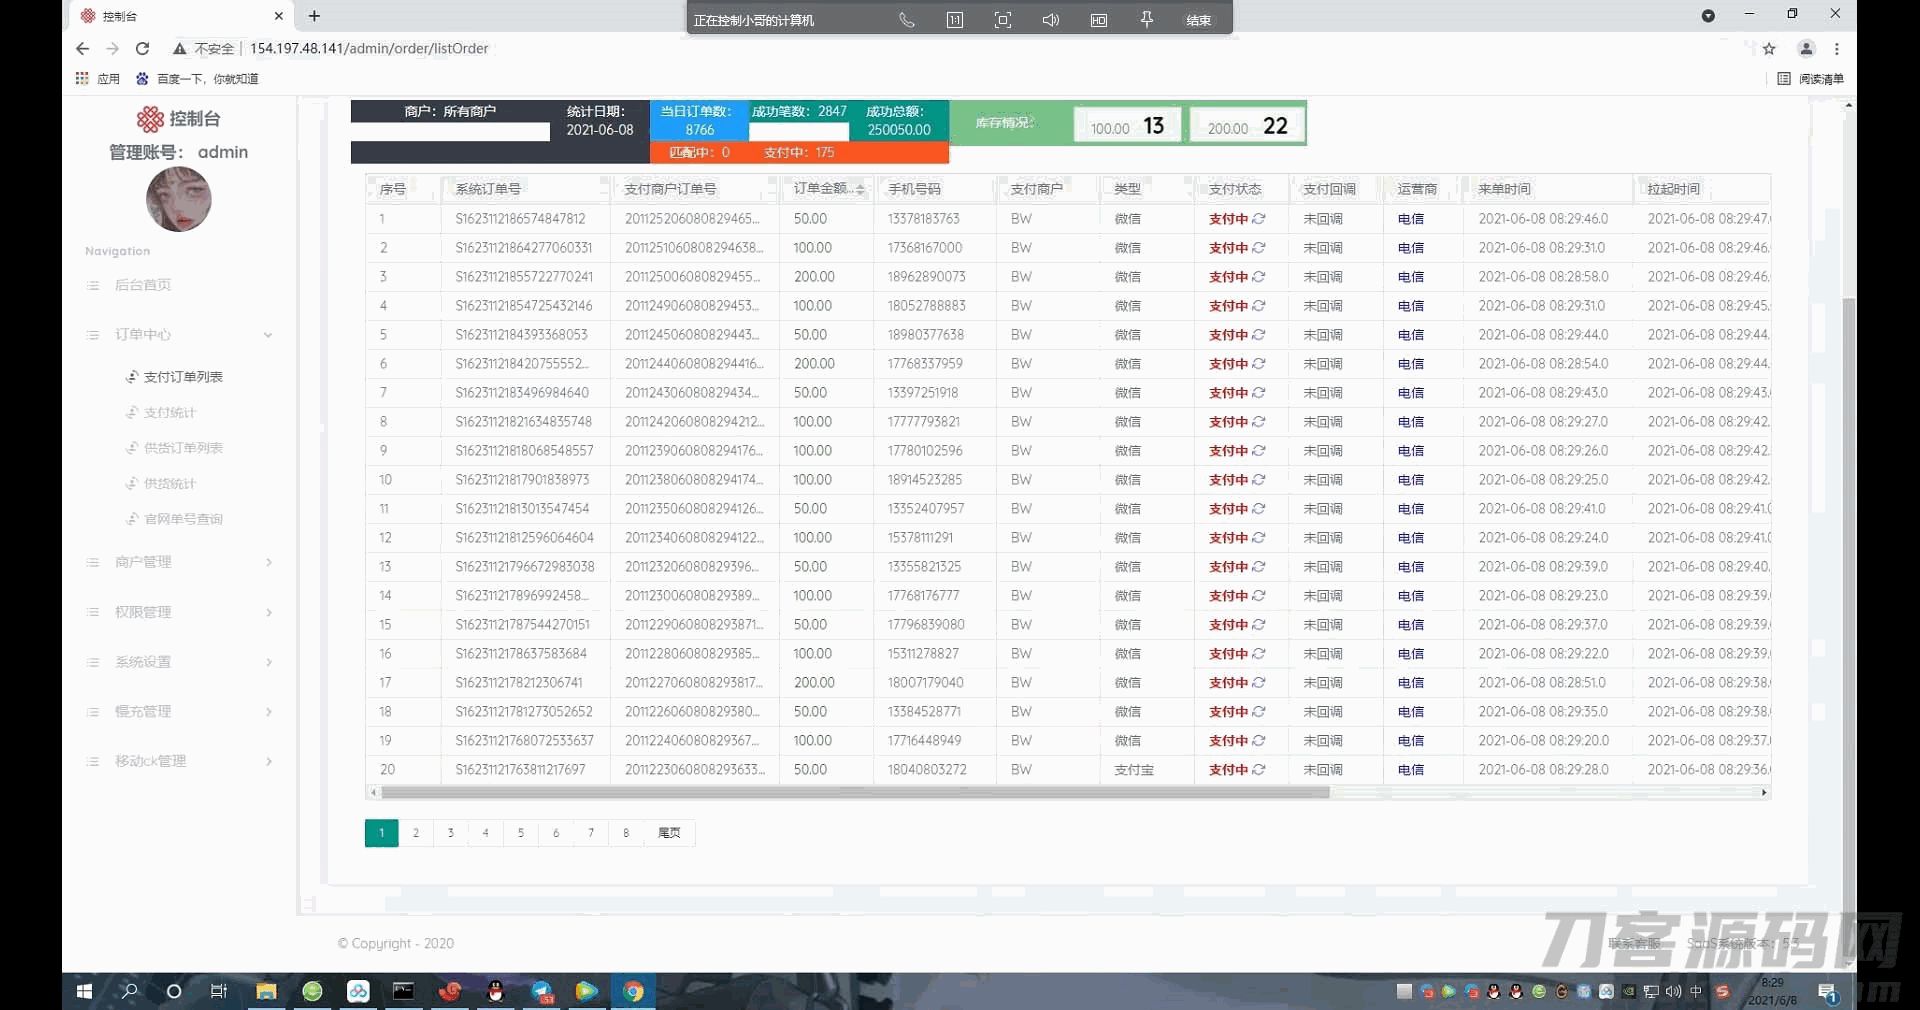Open 支付统计 in the sidebar
Screen dimensions: 1920x1010
point(169,412)
